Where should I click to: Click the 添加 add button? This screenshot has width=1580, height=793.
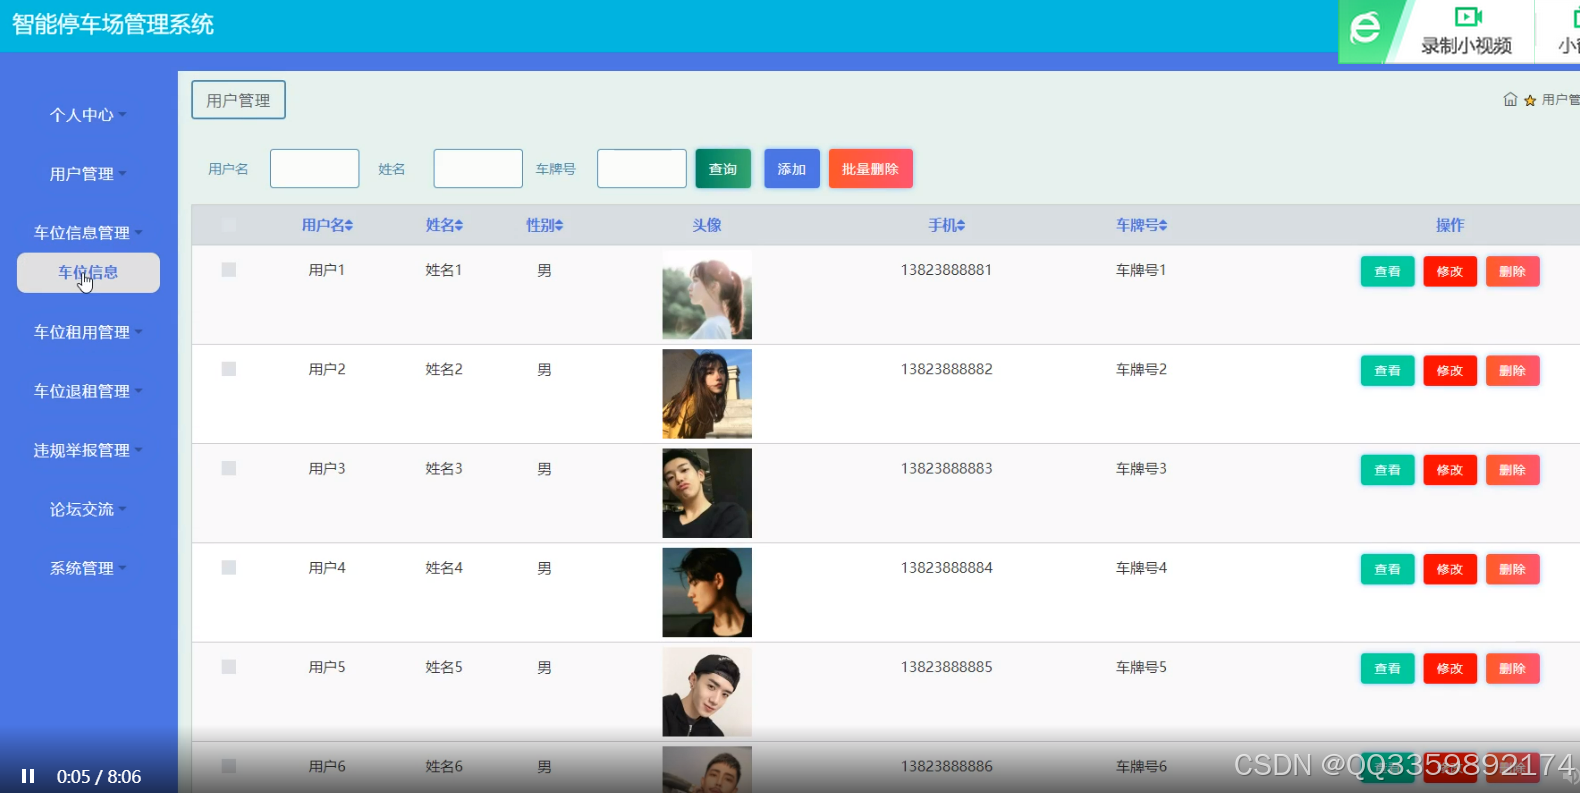pos(792,169)
